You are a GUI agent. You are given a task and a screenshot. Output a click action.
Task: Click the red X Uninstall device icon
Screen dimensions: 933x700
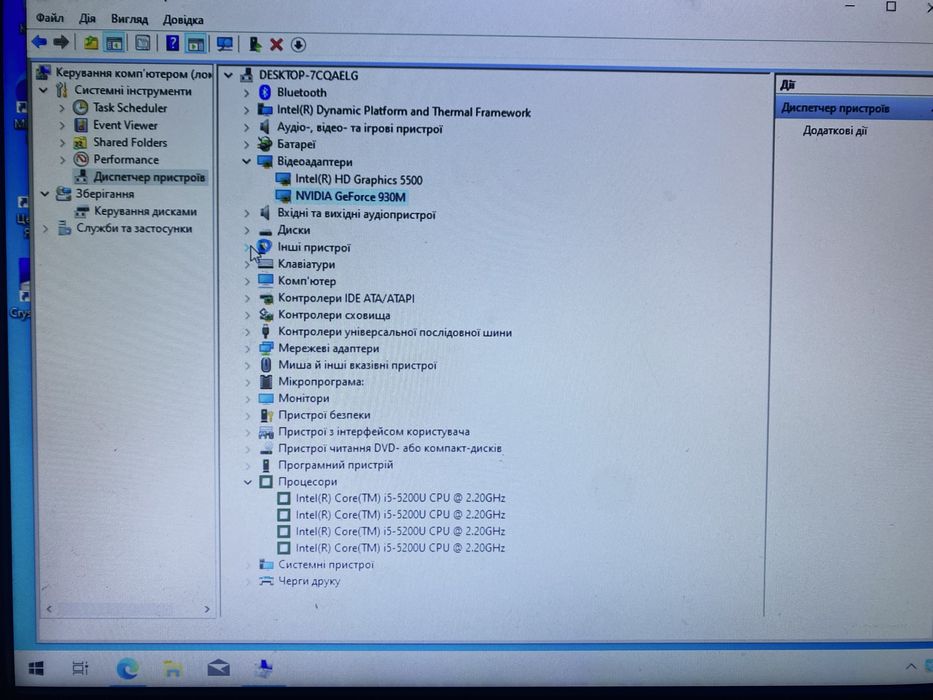pyautogui.click(x=276, y=45)
